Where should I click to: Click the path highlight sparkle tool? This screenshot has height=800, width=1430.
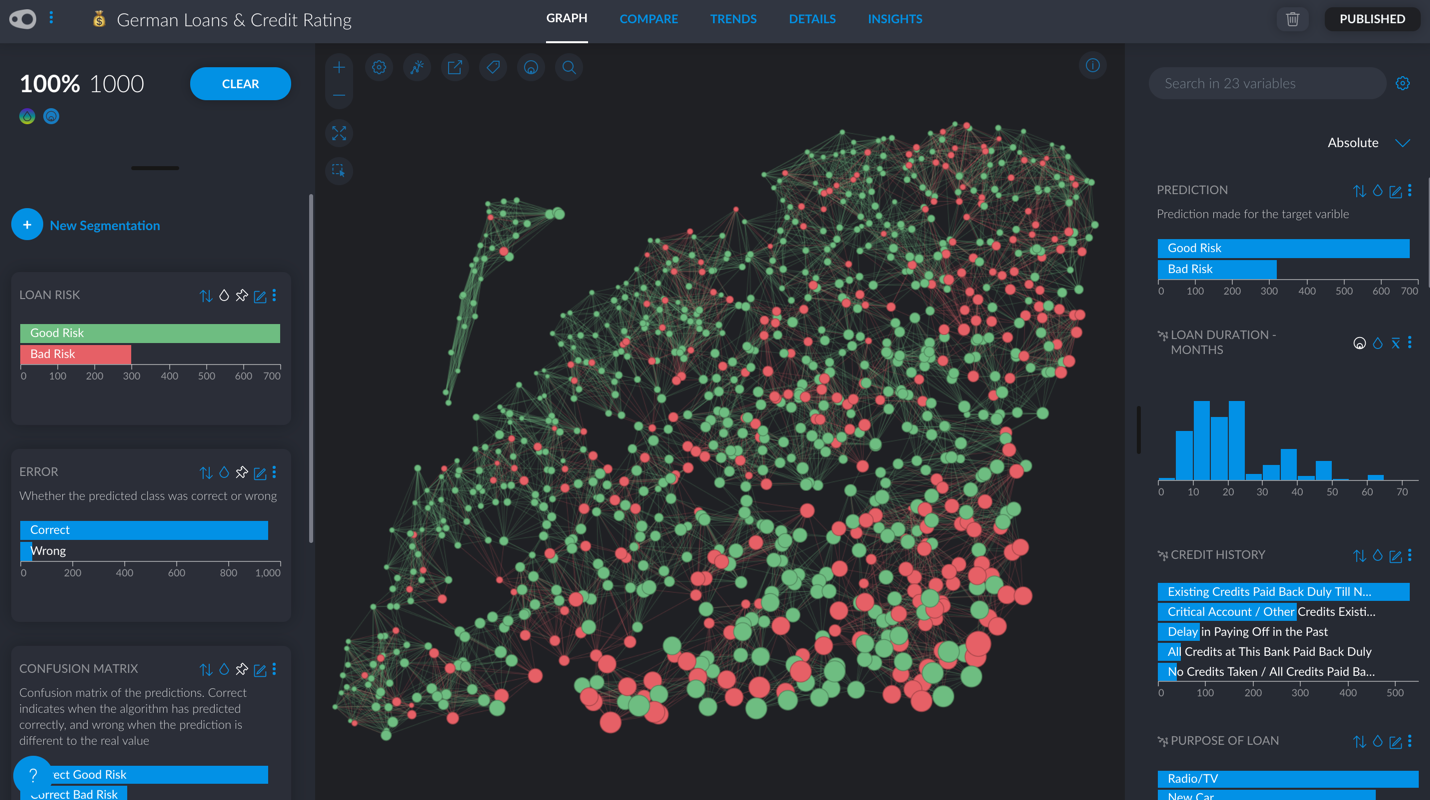coord(417,67)
